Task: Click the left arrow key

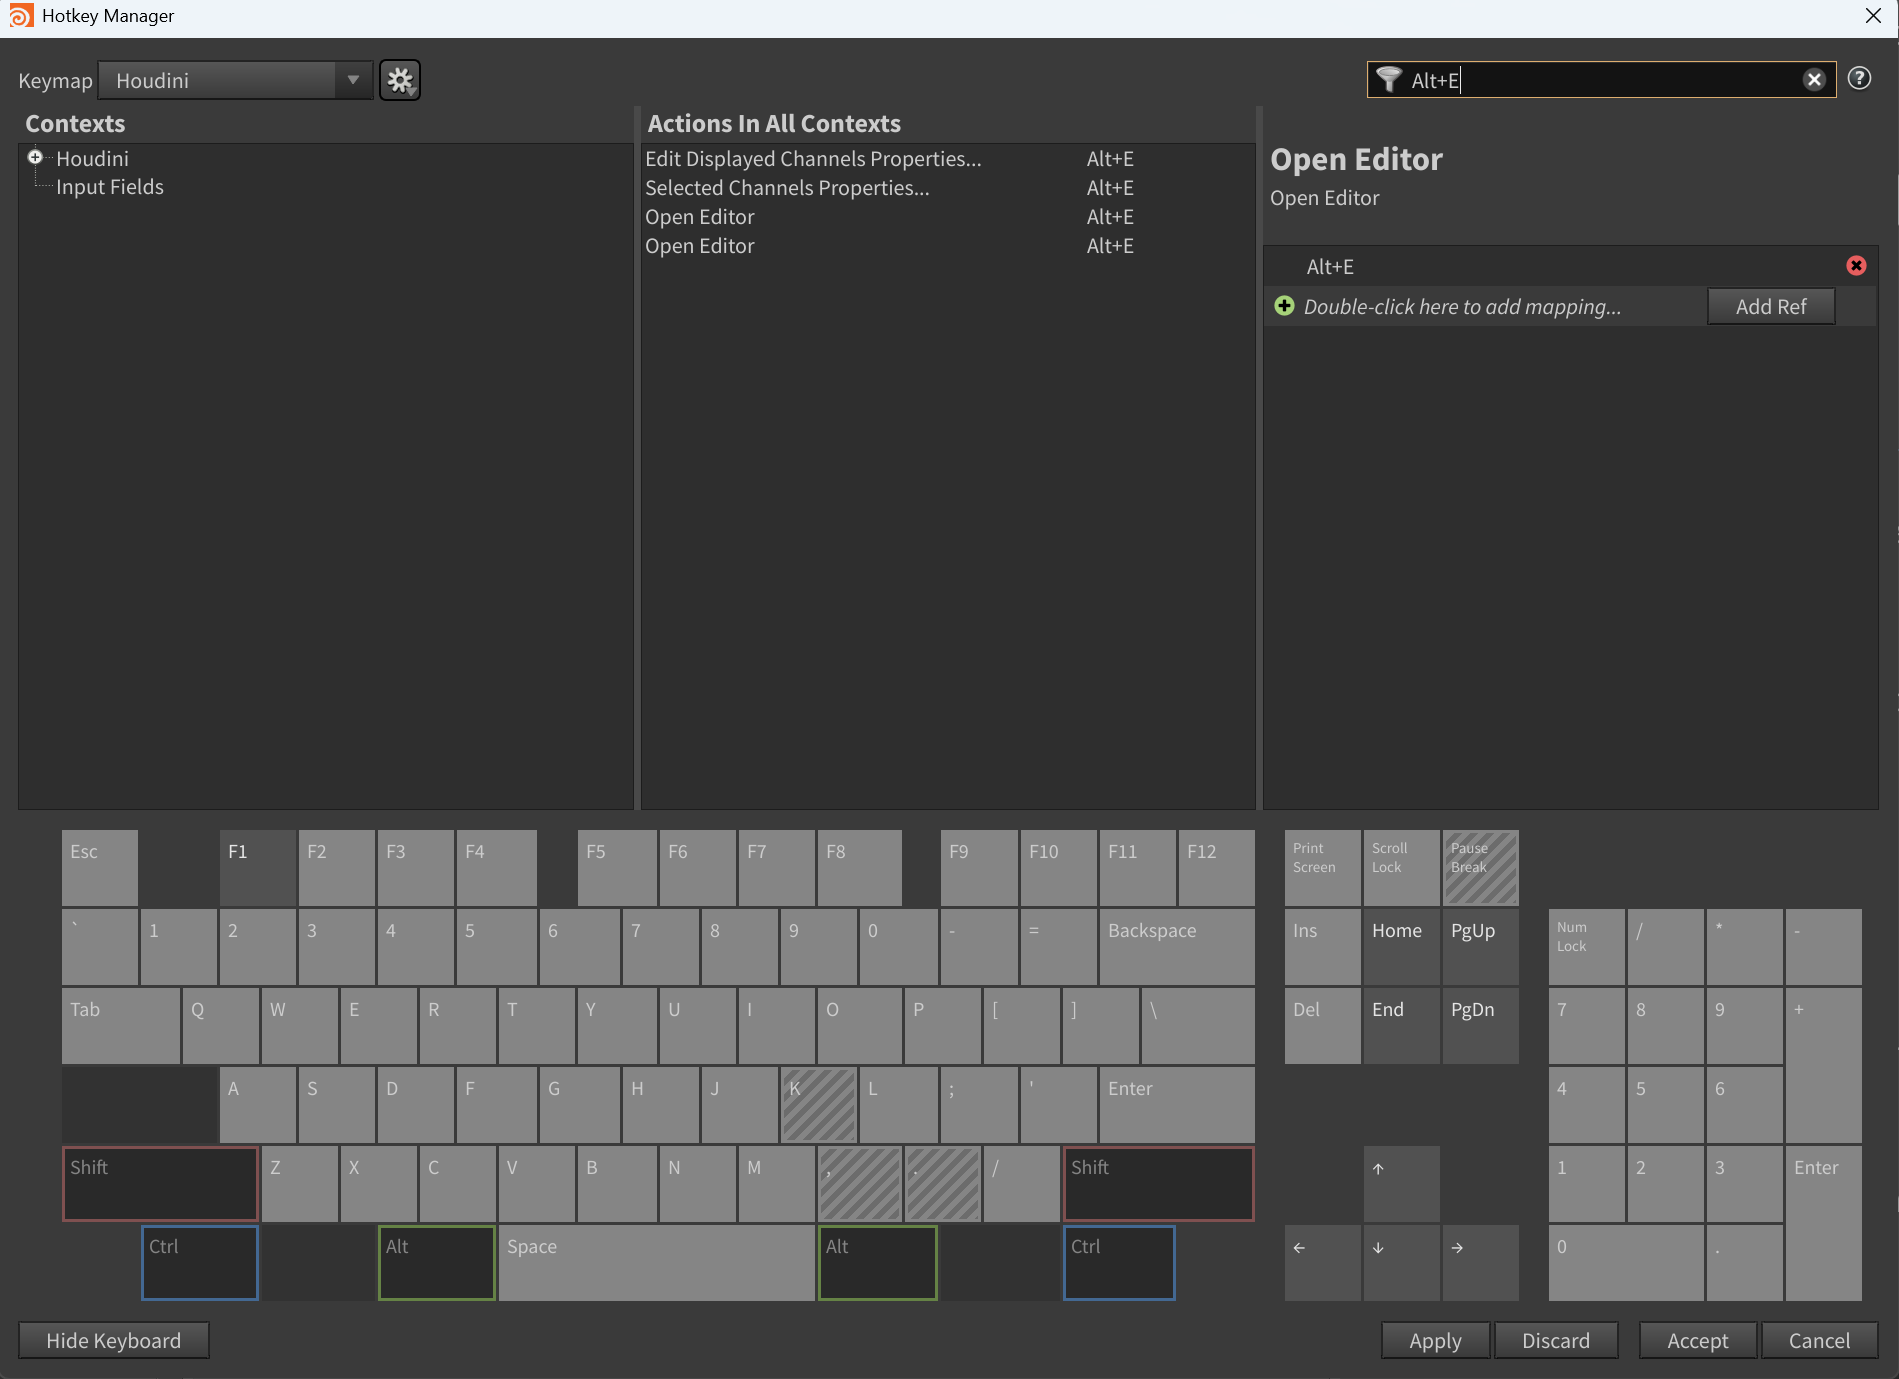Action: [1323, 1263]
